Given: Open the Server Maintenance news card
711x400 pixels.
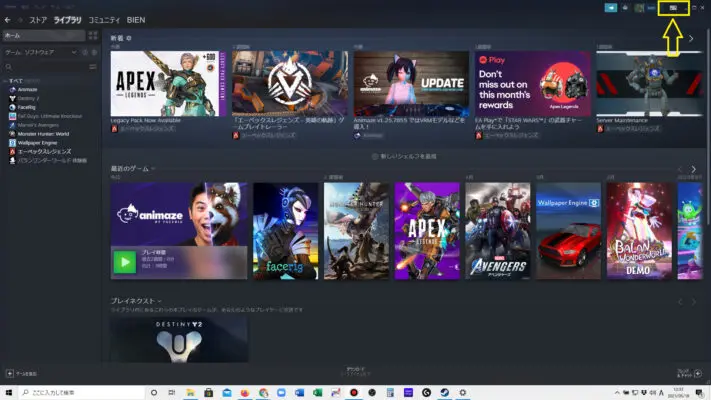Looking at the screenshot, I should click(x=649, y=83).
